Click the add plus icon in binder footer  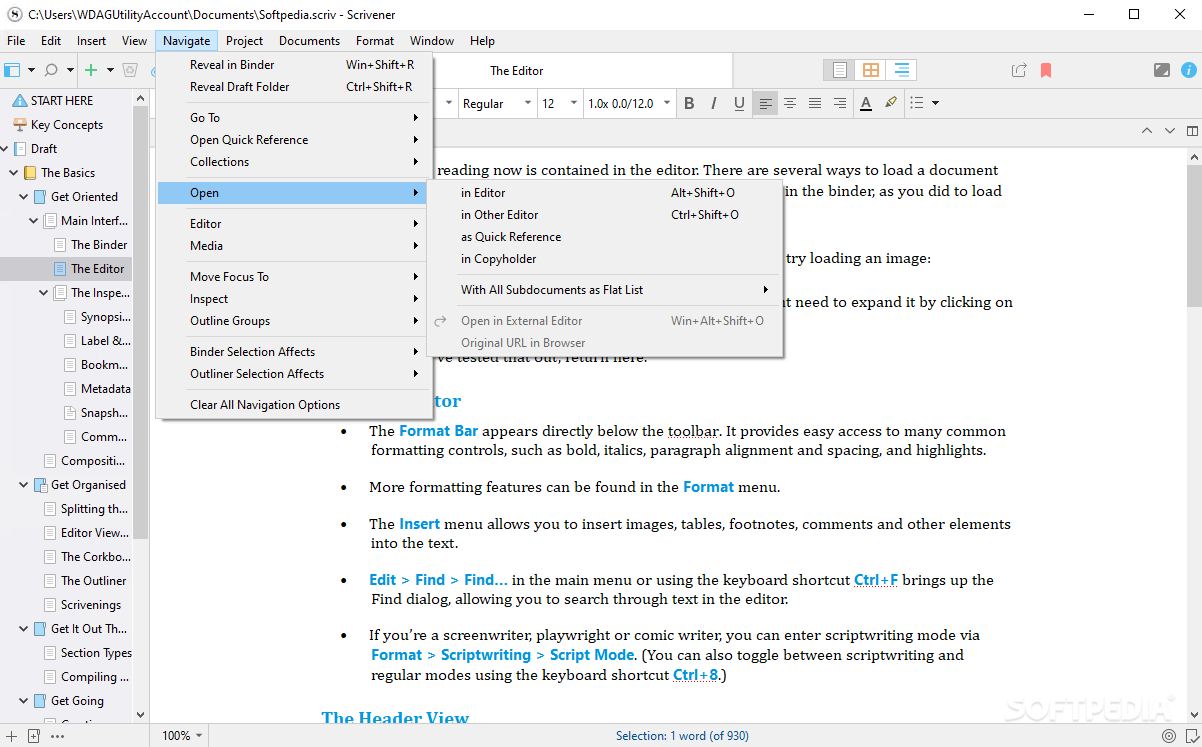point(11,736)
